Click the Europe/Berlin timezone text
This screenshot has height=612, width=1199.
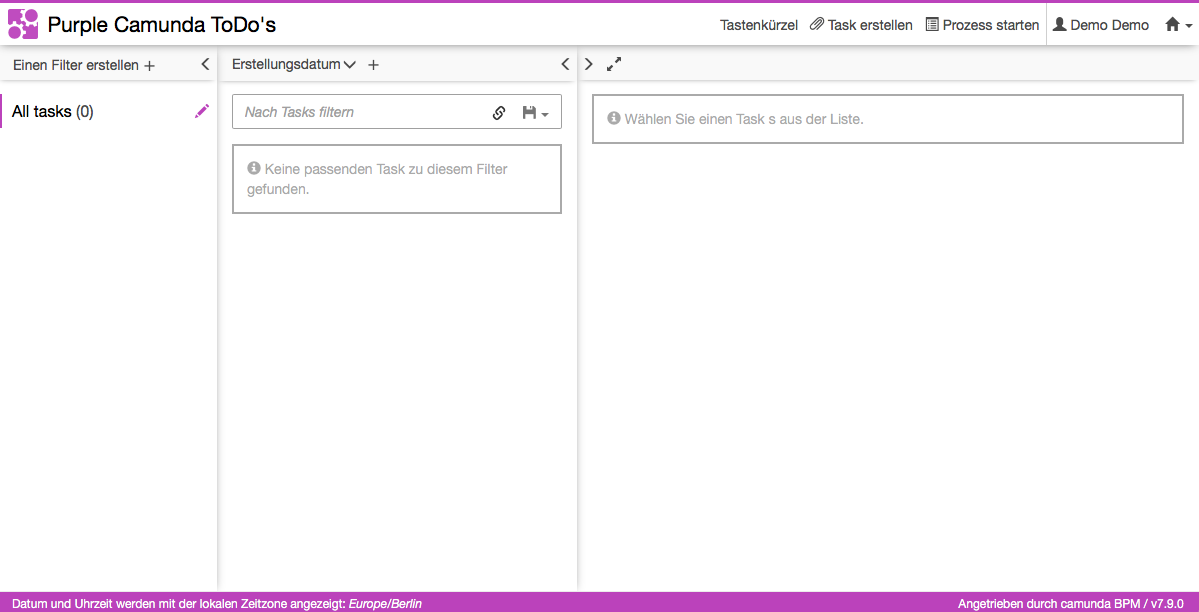pos(385,604)
